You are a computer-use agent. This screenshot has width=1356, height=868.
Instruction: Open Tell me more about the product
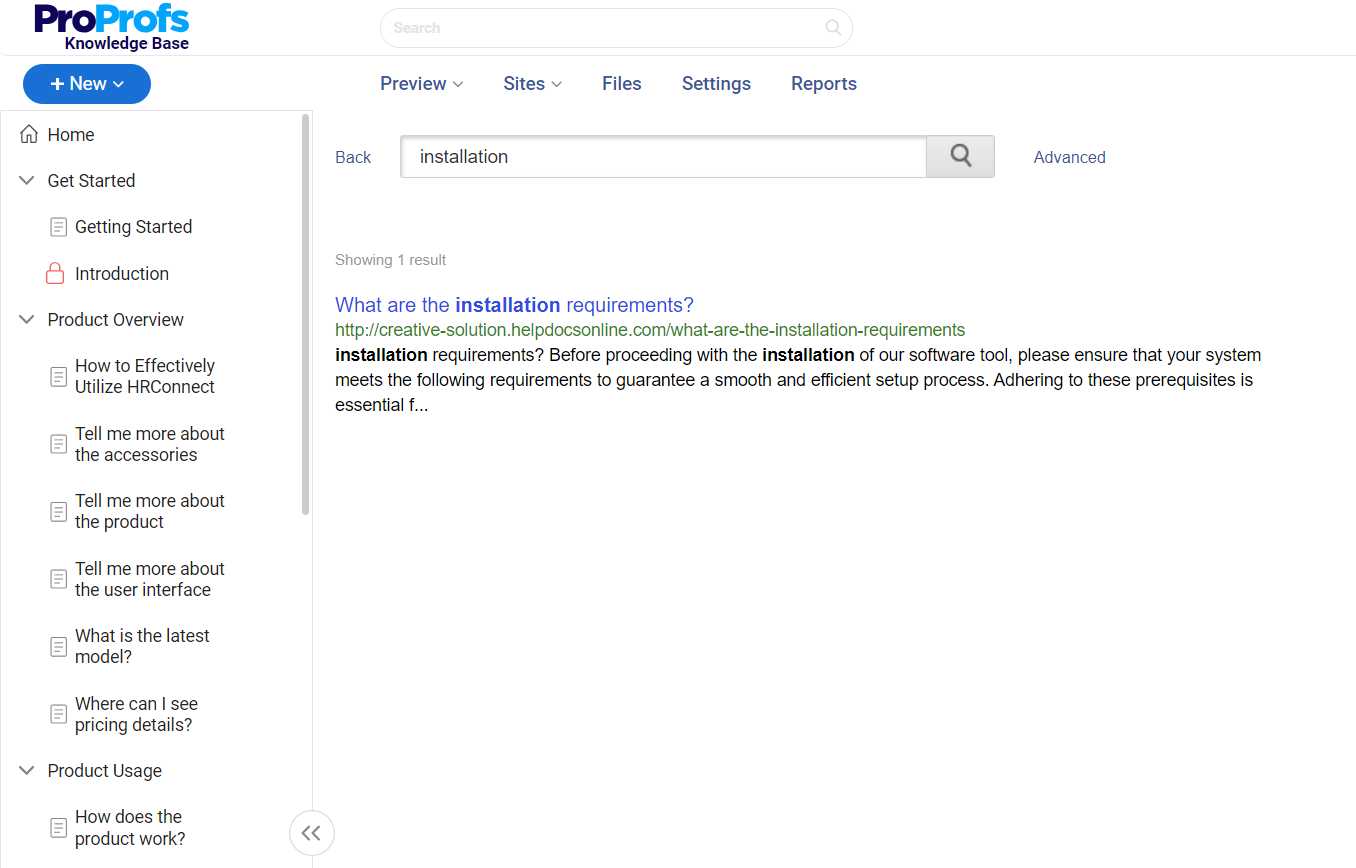(x=150, y=511)
